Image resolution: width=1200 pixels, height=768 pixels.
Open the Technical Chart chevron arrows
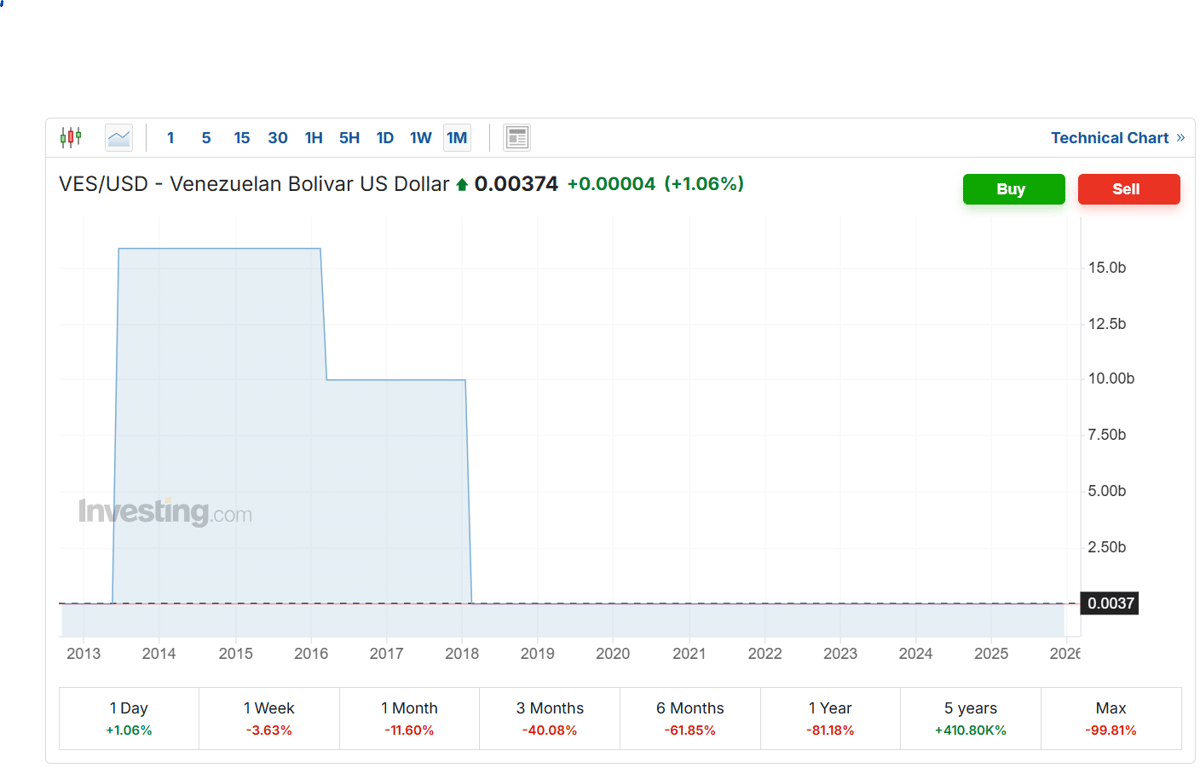click(x=1181, y=138)
